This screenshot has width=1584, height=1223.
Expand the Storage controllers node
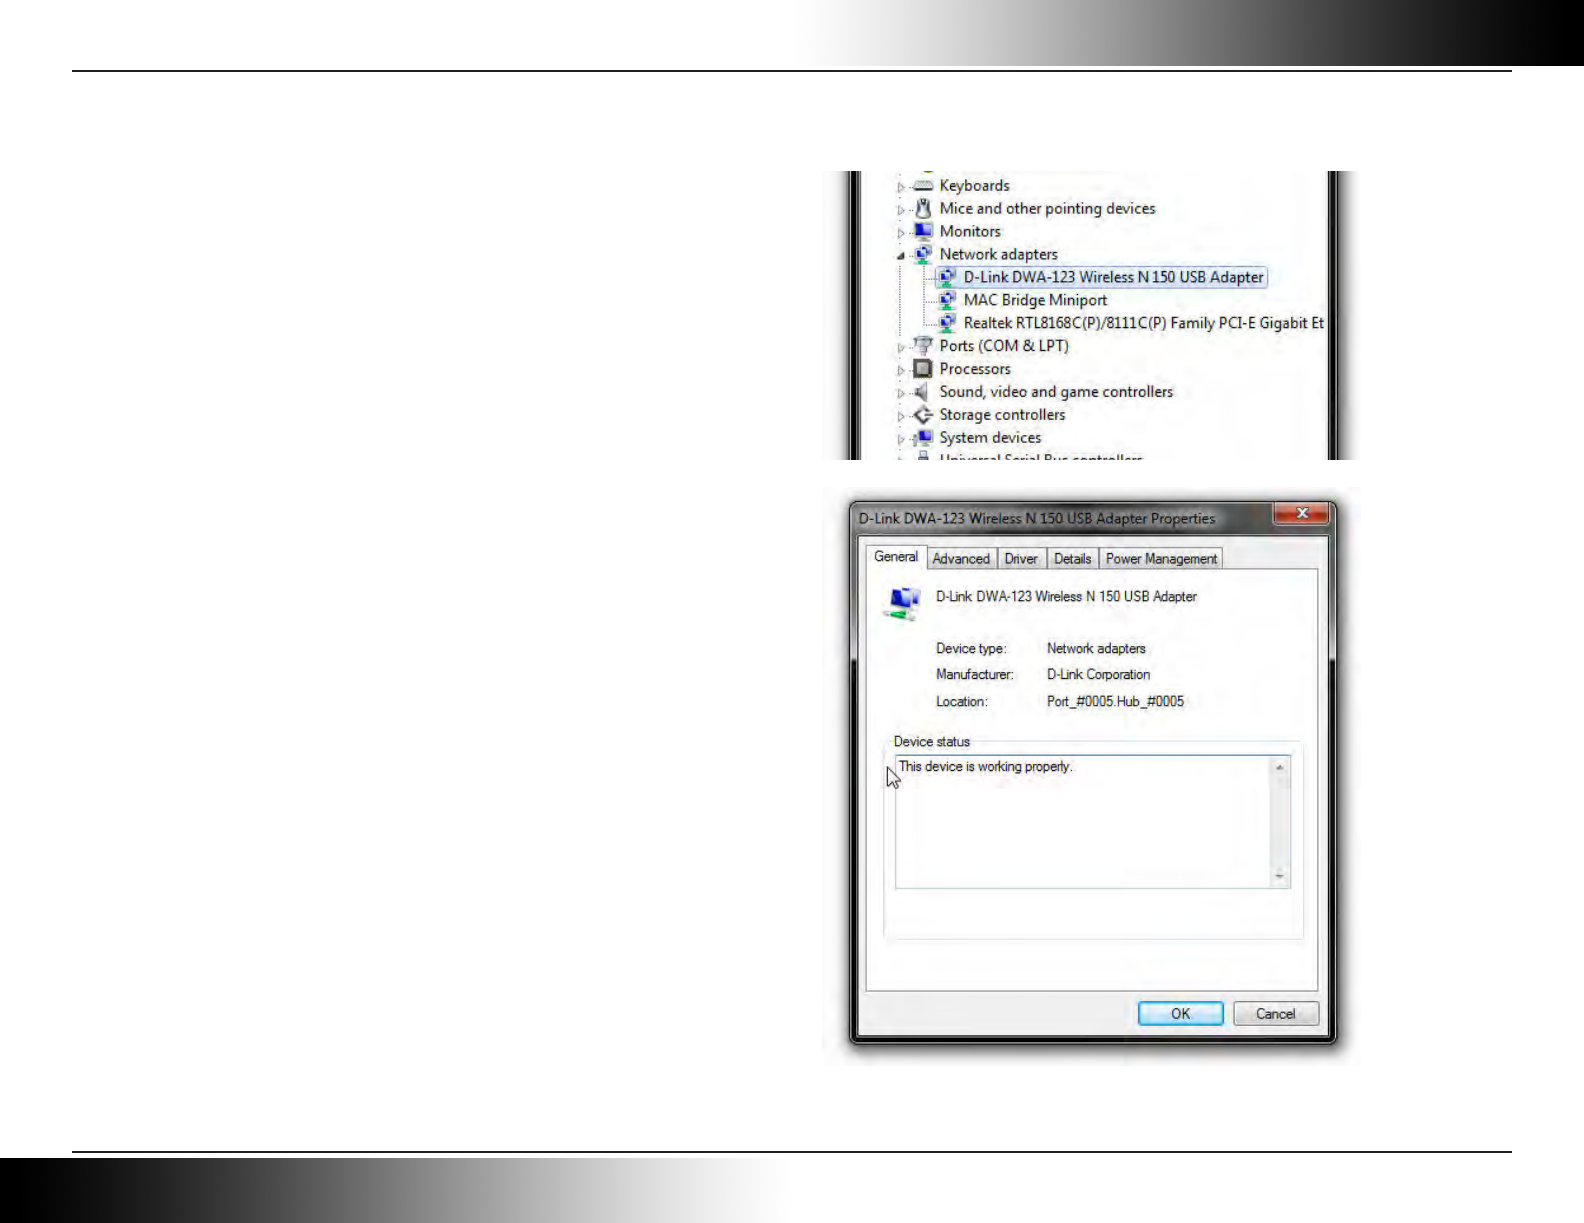point(901,417)
